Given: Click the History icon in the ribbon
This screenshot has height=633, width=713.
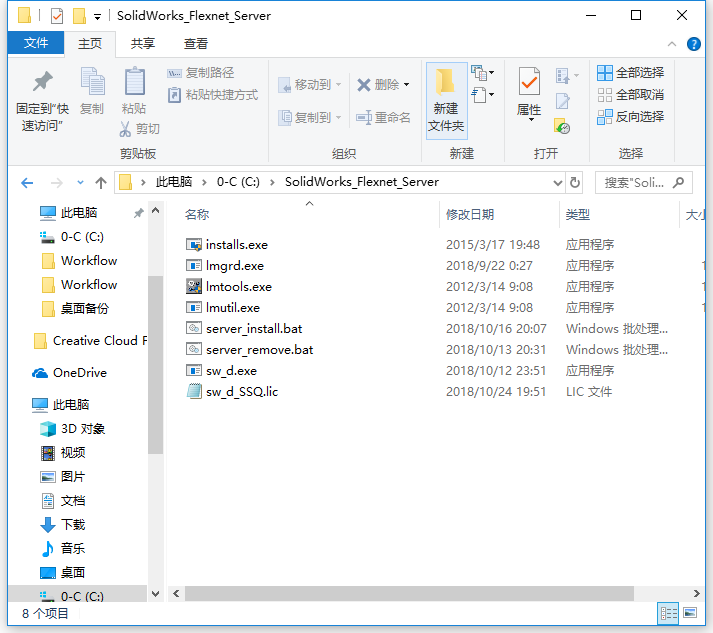Looking at the screenshot, I should (562, 126).
